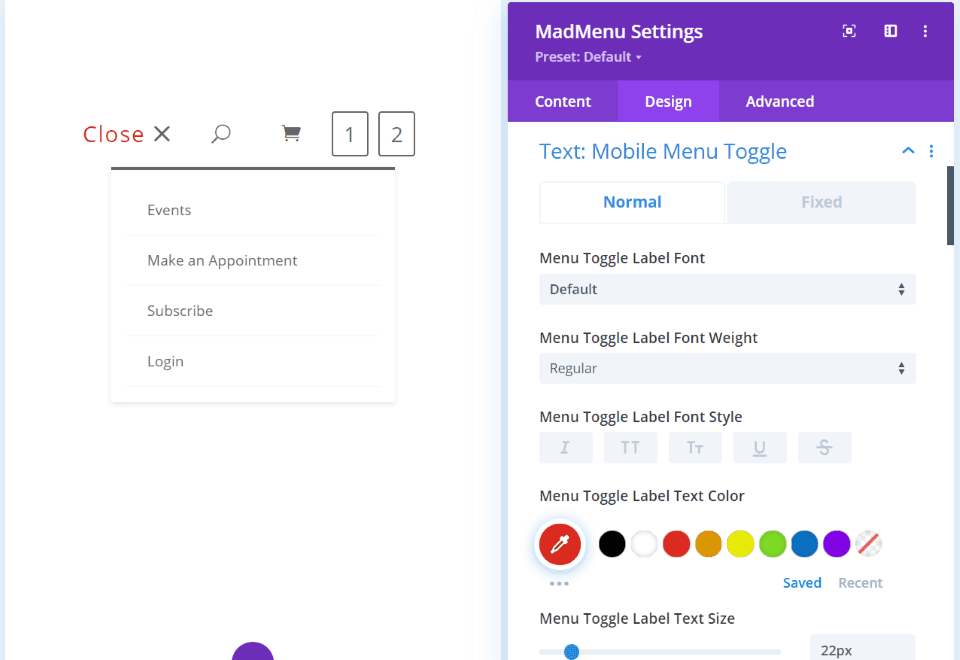Click the search magnifier icon in menu
This screenshot has width=960, height=660.
tap(221, 133)
